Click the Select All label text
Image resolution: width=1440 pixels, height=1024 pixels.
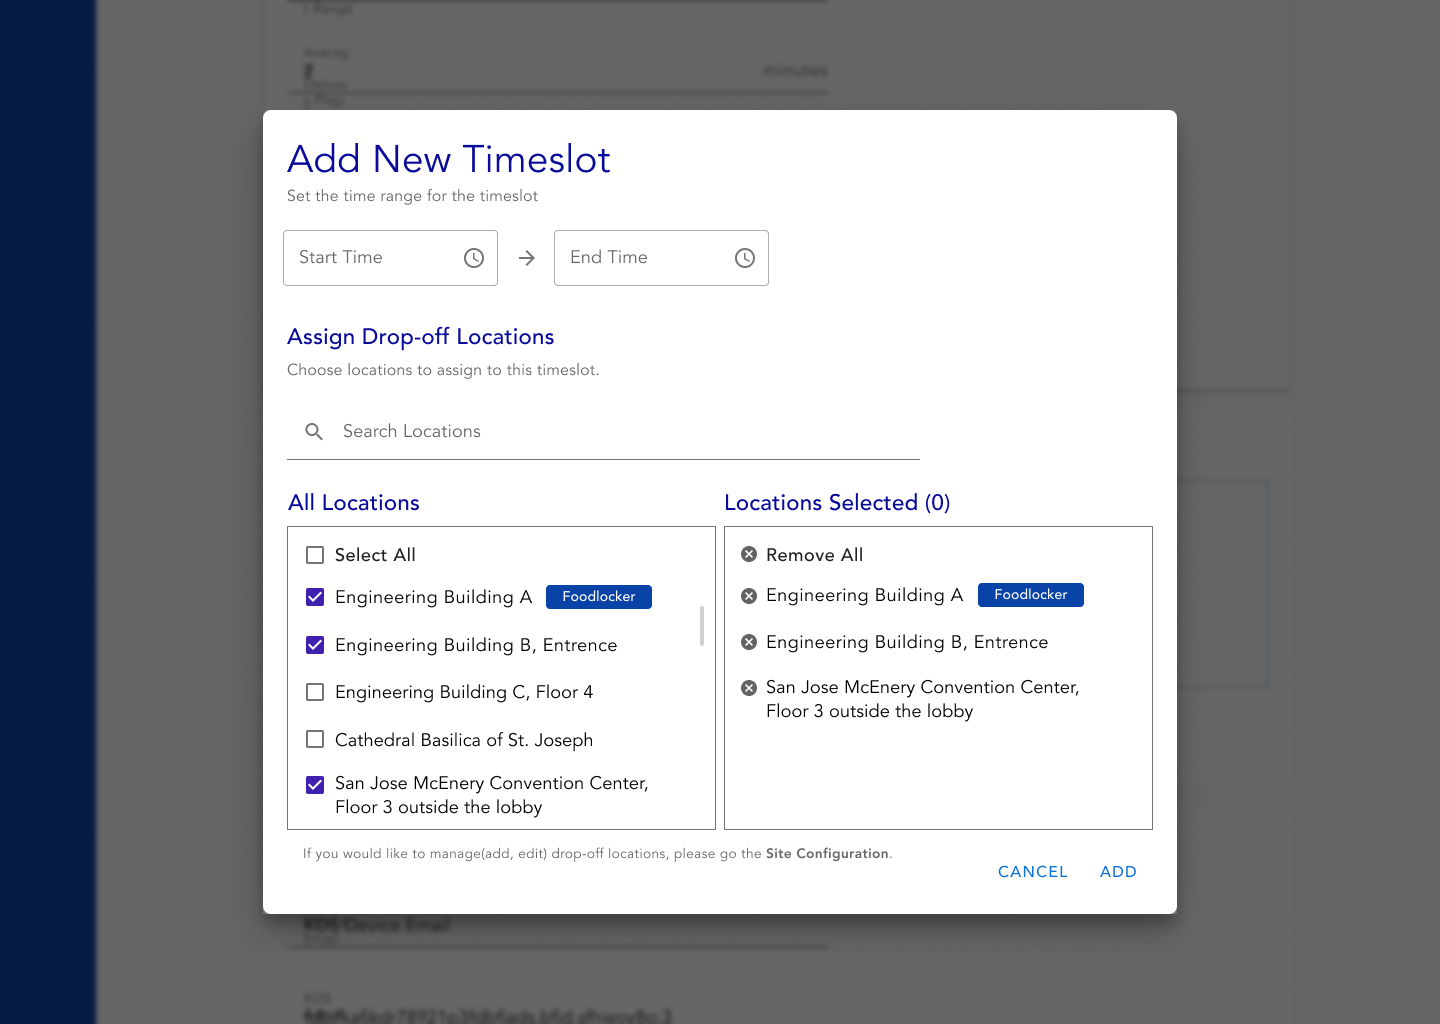pyautogui.click(x=375, y=555)
